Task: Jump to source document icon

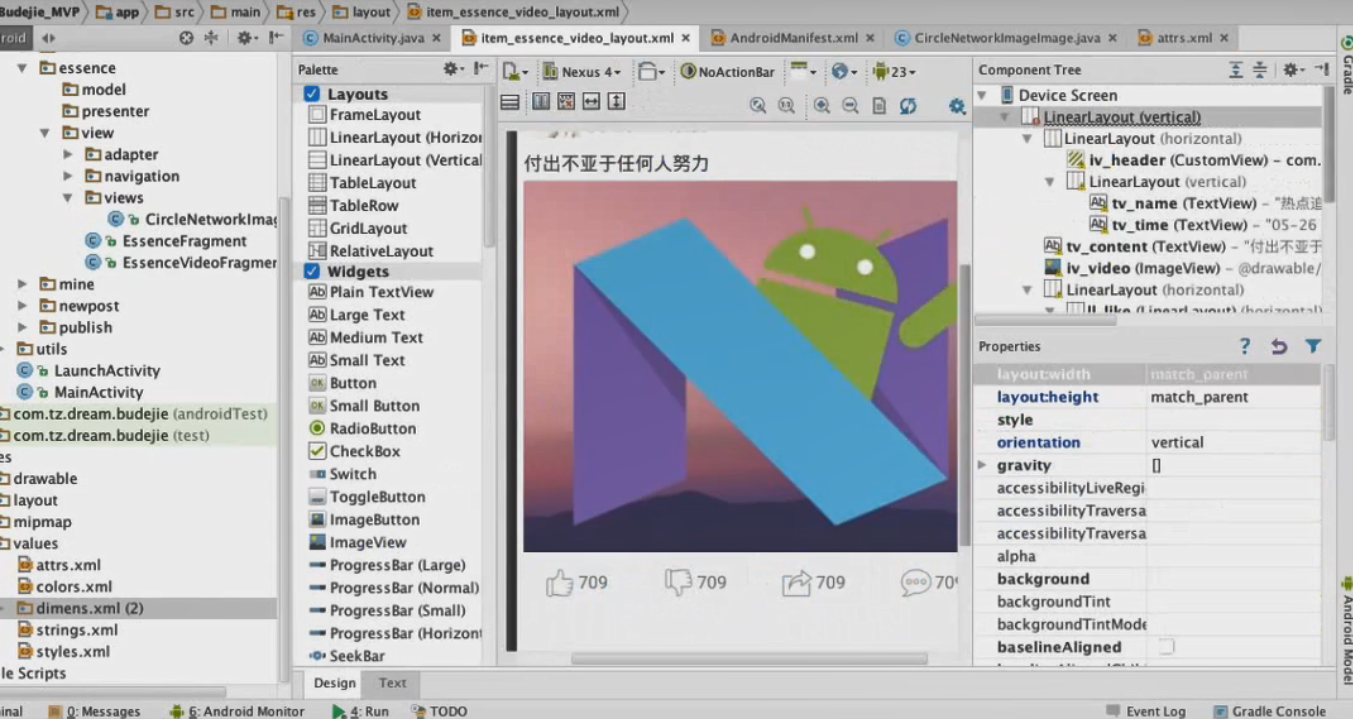Action: (x=879, y=105)
